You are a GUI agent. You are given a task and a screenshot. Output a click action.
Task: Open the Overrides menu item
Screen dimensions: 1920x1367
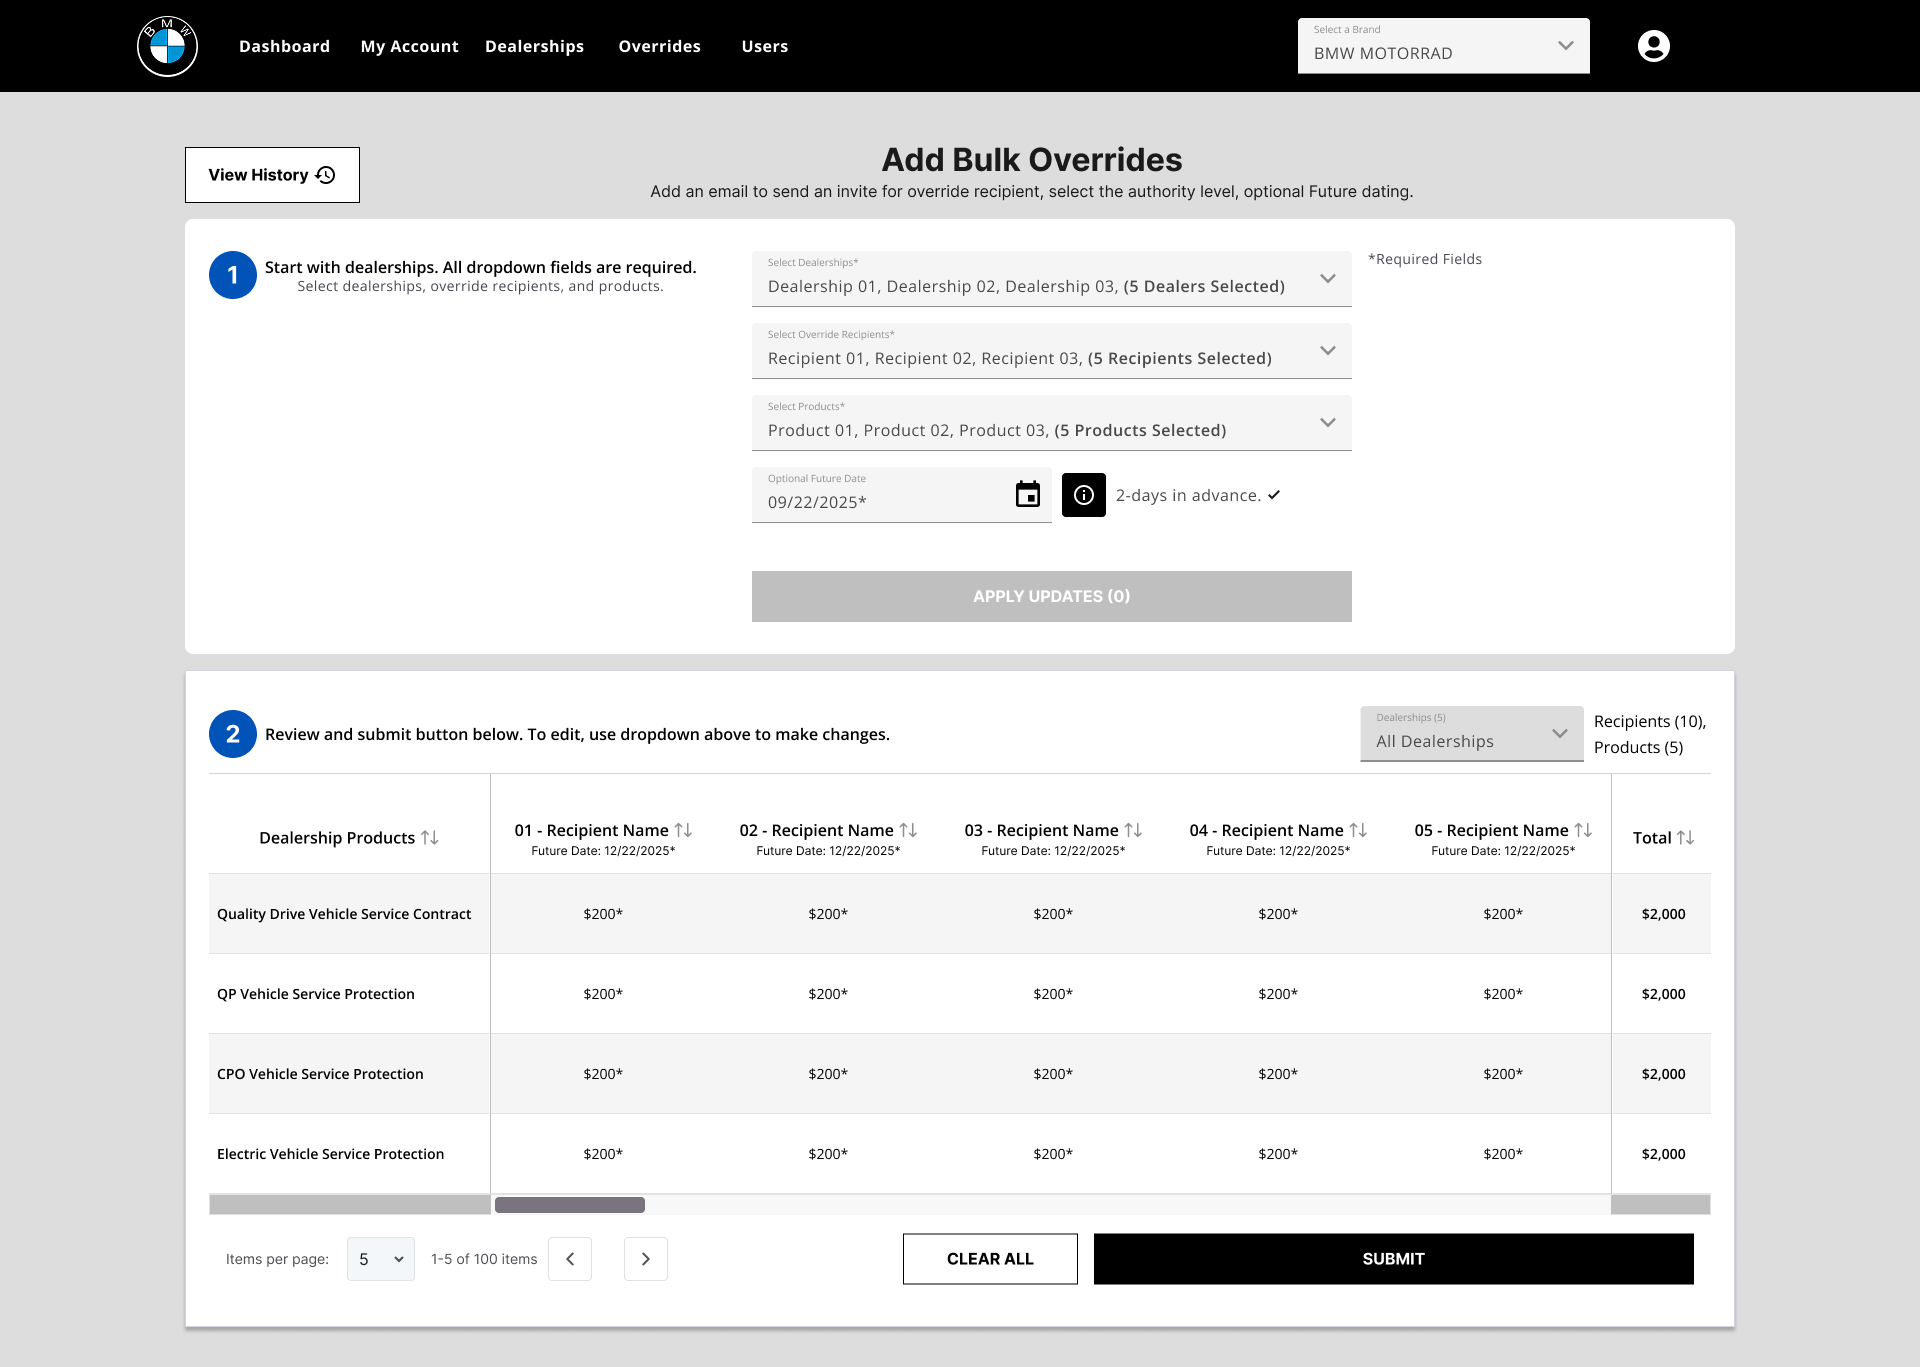coord(659,46)
